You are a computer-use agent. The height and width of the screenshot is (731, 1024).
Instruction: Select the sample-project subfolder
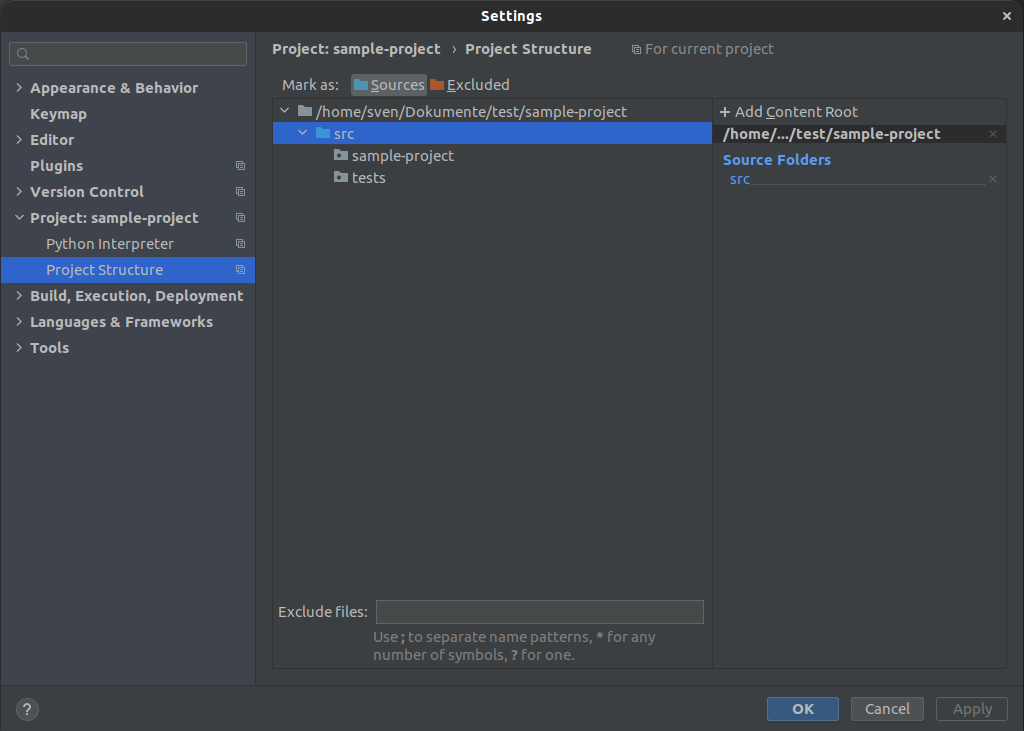tap(401, 155)
